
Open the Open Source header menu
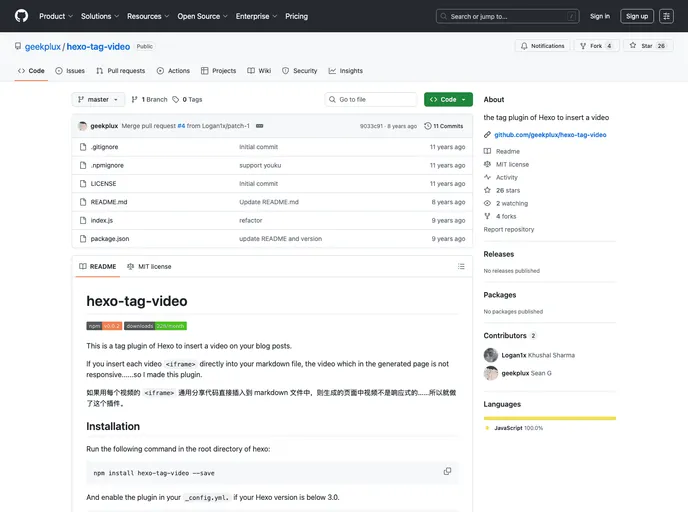202,16
